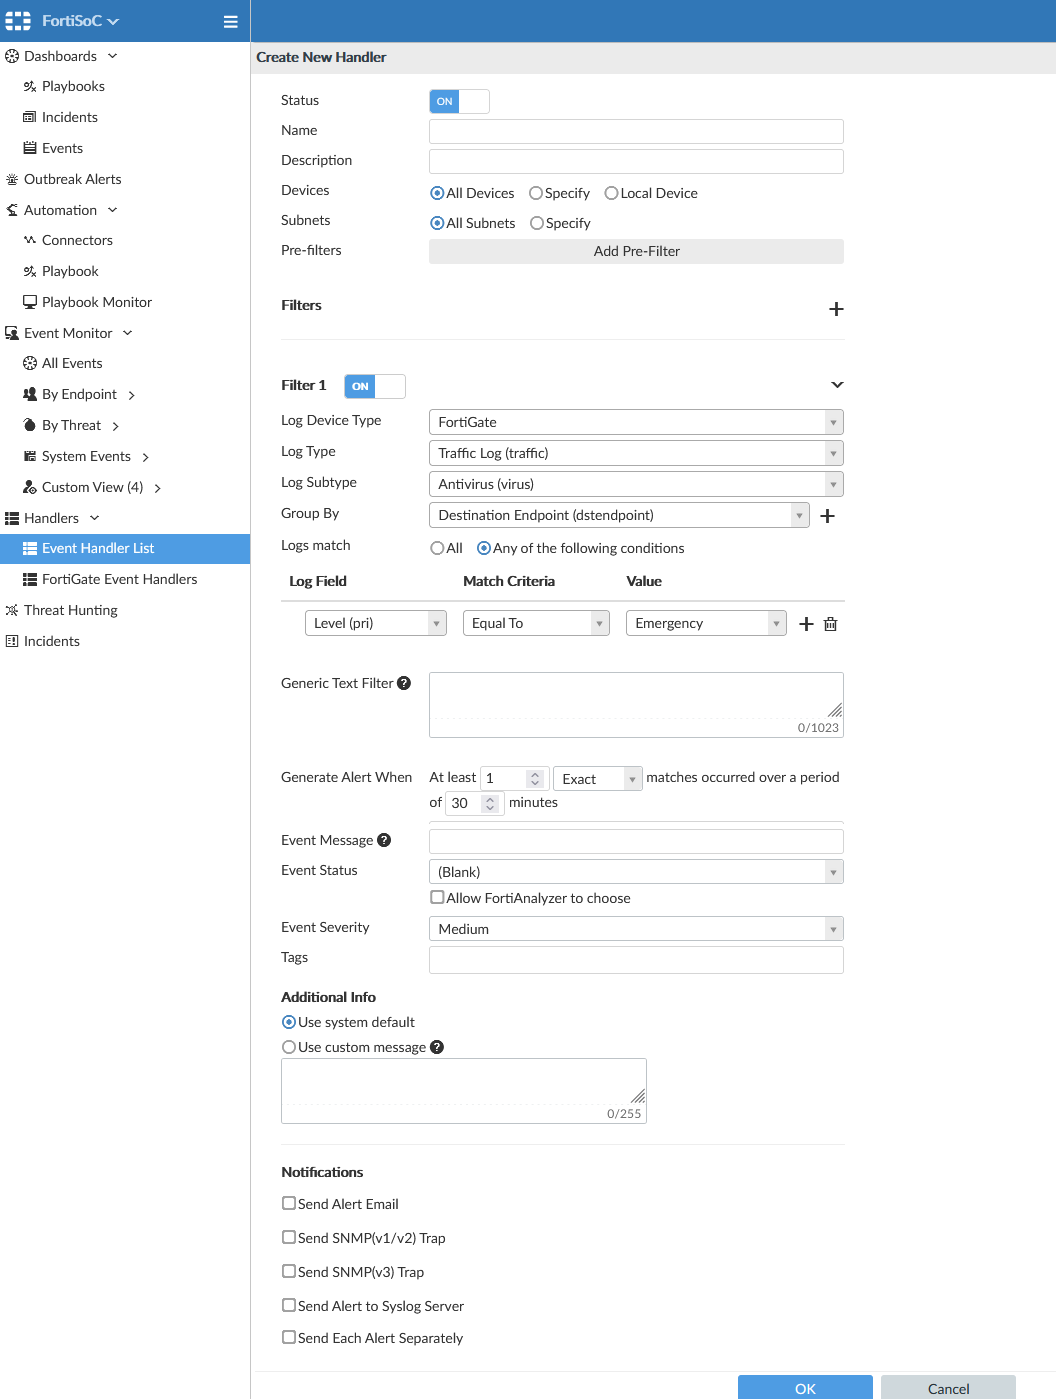Click the All Events icon
This screenshot has height=1399, width=1056.
click(30, 363)
